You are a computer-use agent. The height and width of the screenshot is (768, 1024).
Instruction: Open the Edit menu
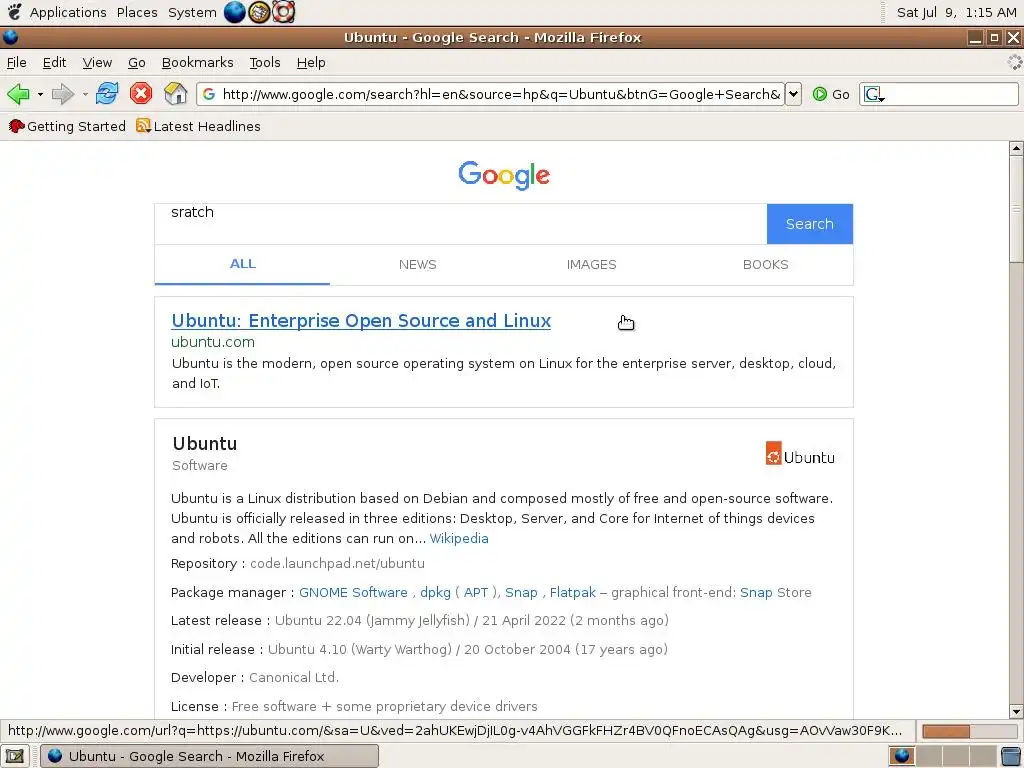pyautogui.click(x=54, y=63)
